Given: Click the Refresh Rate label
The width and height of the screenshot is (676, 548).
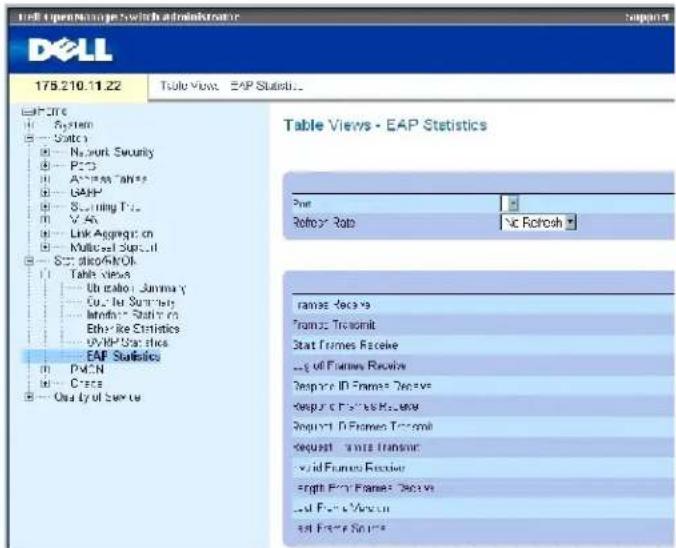Looking at the screenshot, I should coord(324,223).
